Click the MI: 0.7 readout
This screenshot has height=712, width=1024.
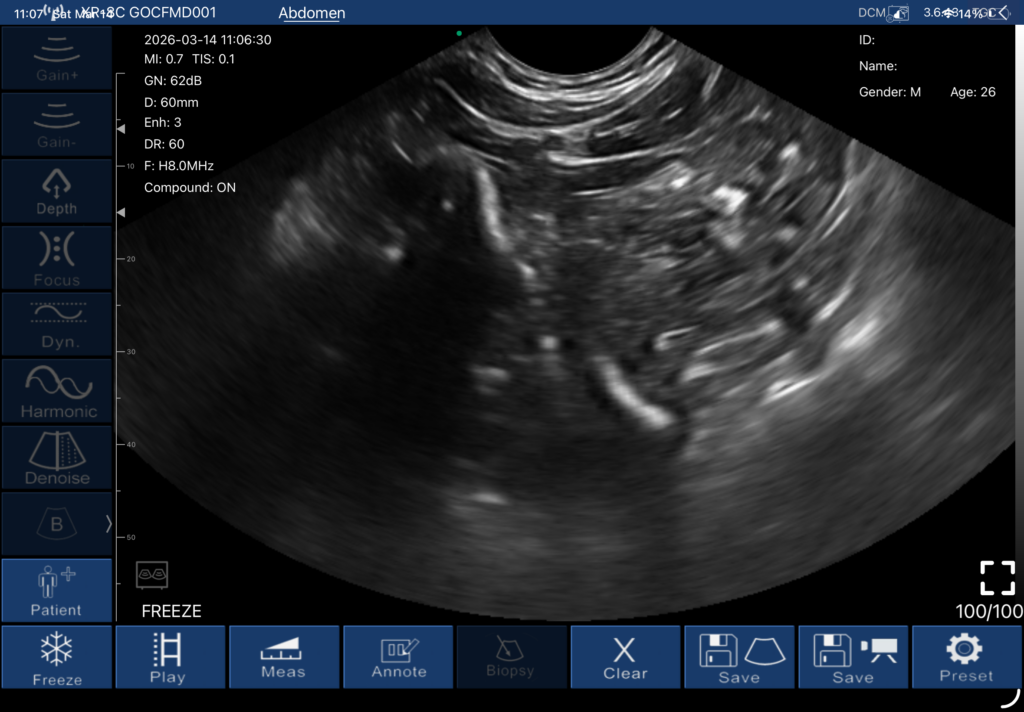pos(164,59)
